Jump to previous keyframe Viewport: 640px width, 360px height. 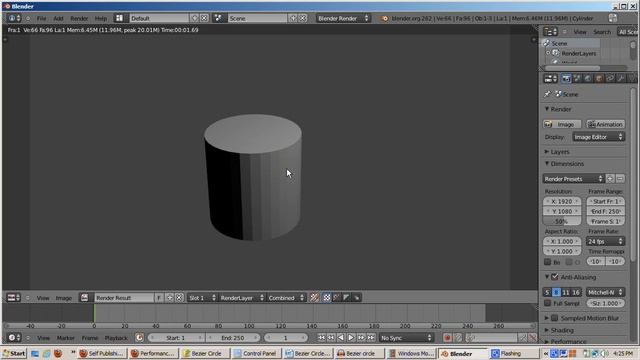pos(331,338)
